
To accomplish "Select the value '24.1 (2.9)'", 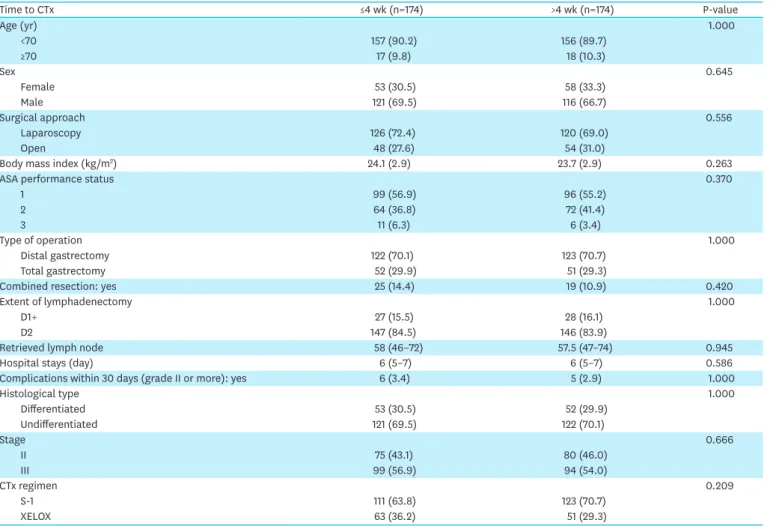I will click(389, 164).
